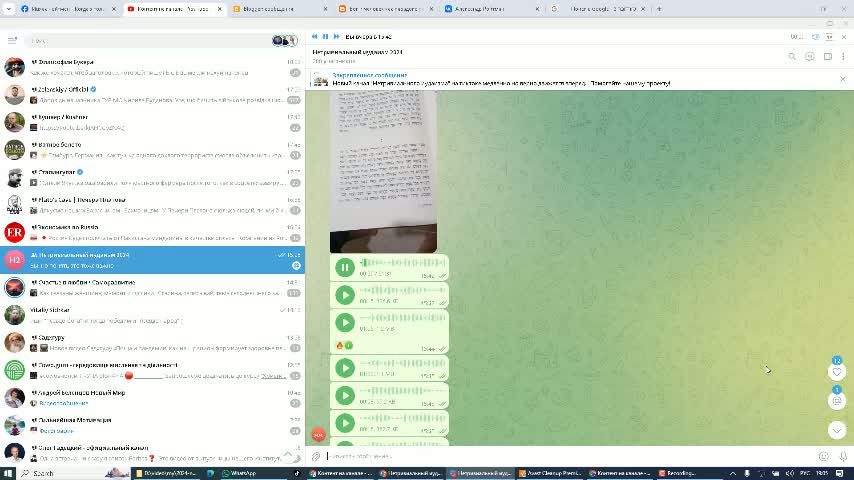Open the chat options three-dot menu
Image resolution: width=854 pixels, height=480 pixels.
click(843, 56)
